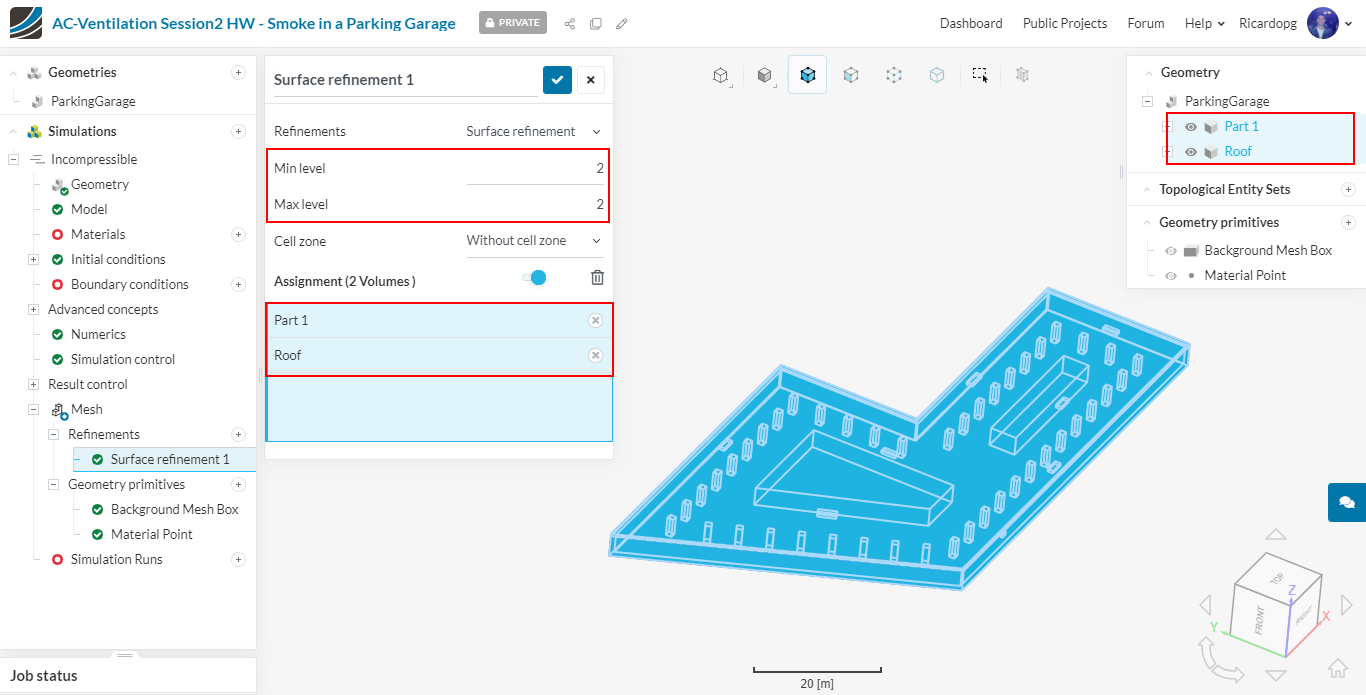Add a boundary condition with plus icon
This screenshot has height=695, width=1366.
[238, 284]
